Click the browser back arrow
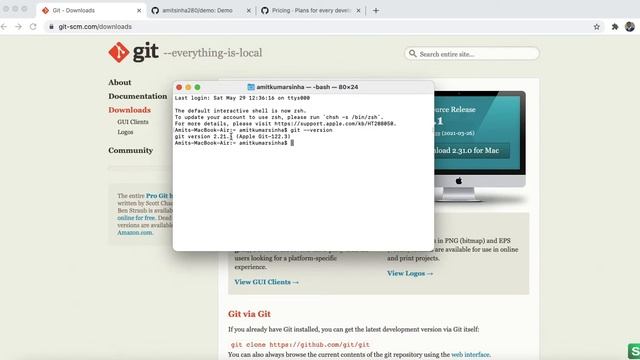This screenshot has height=360, width=640. (x=4, y=27)
